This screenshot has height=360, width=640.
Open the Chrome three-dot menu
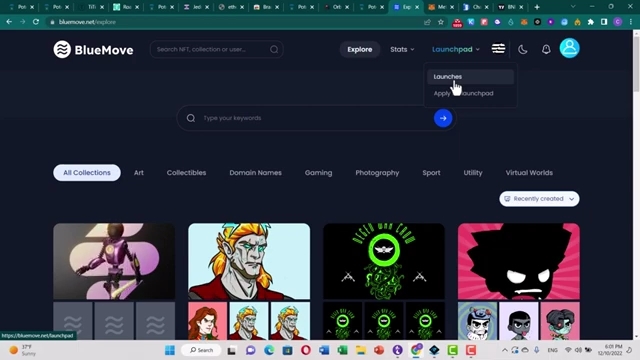(631, 22)
